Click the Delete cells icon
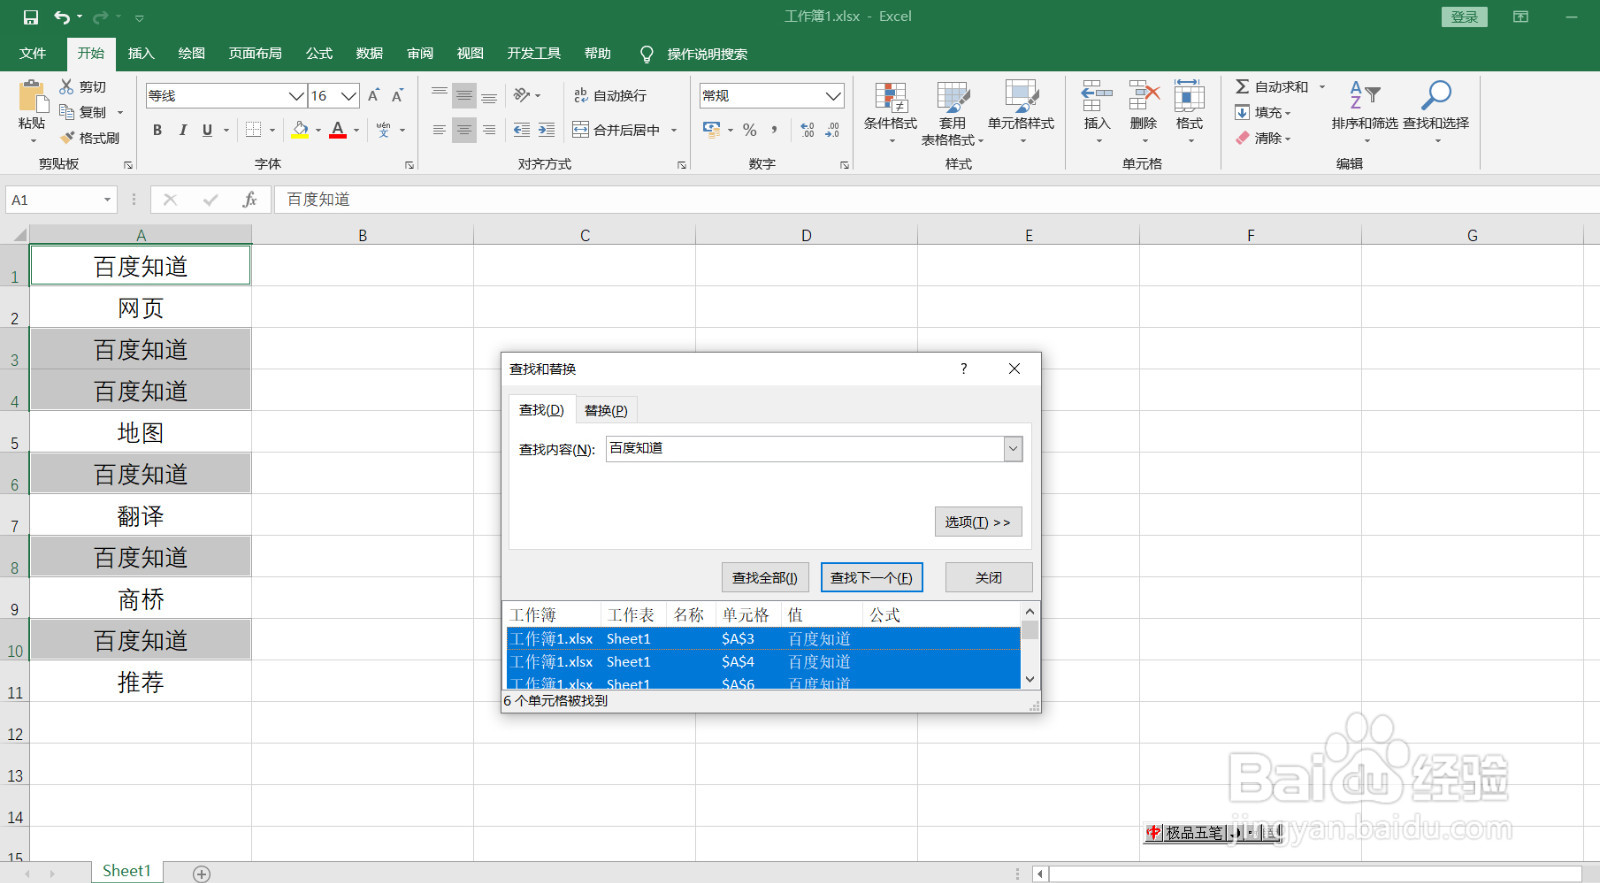This screenshot has height=883, width=1600. click(x=1143, y=97)
